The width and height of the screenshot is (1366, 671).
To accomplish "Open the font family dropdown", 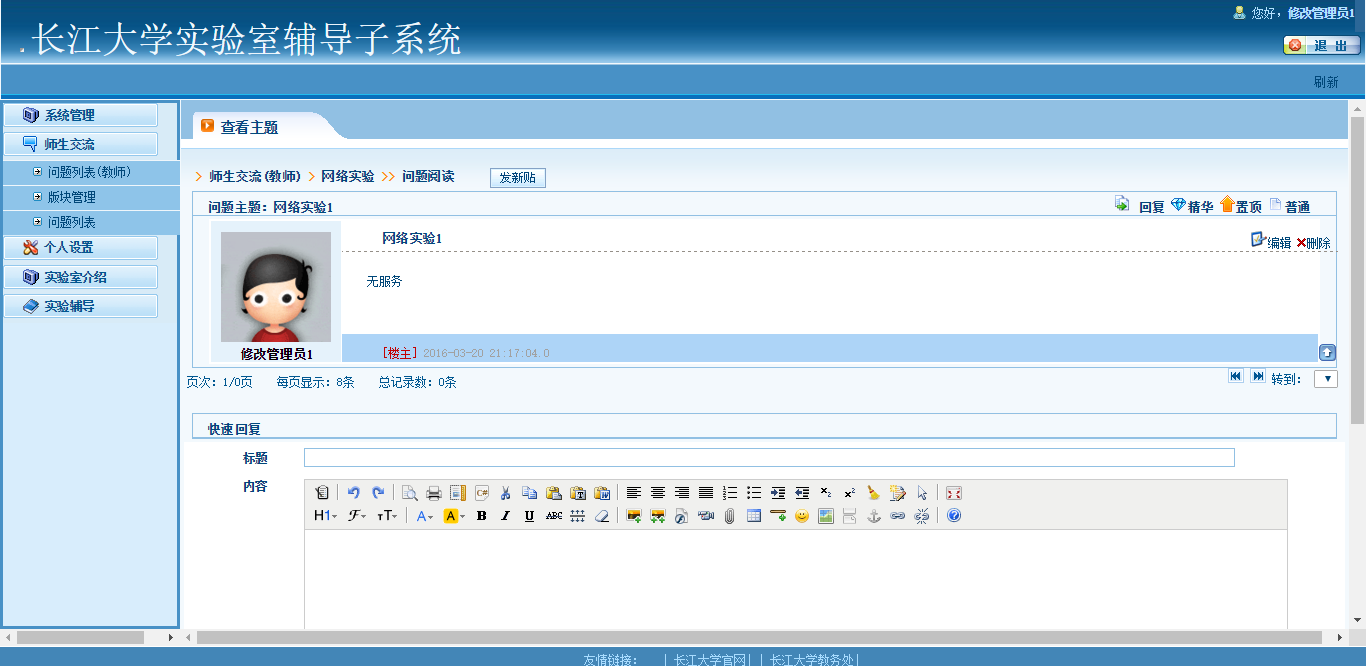I will click(x=356, y=516).
